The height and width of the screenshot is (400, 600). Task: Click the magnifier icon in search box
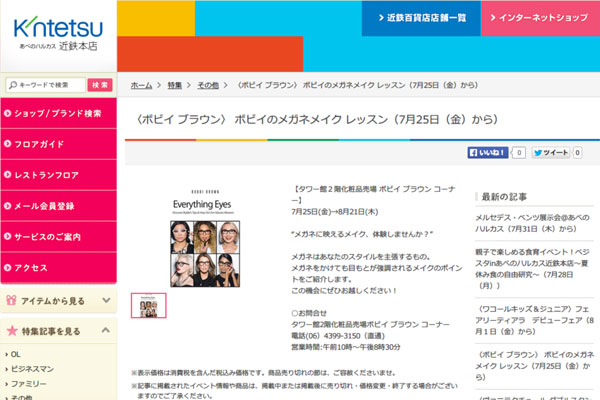[13, 85]
